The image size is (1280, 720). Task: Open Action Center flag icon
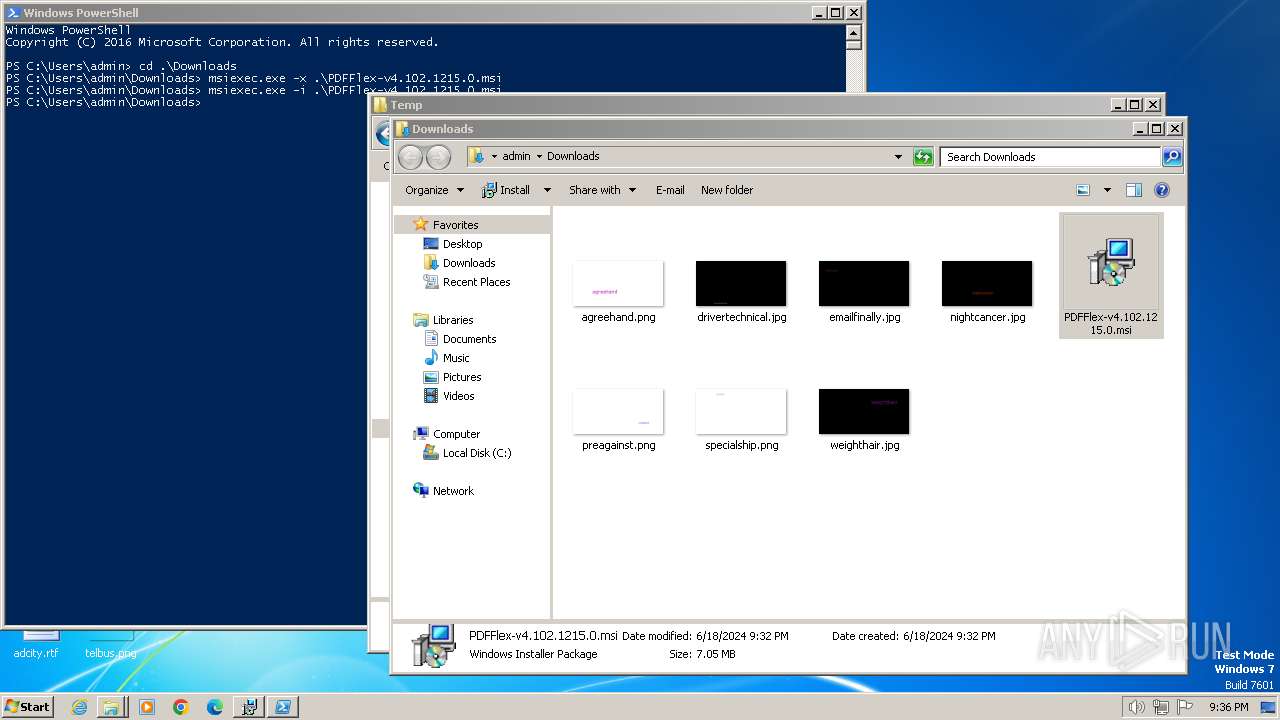click(1185, 707)
